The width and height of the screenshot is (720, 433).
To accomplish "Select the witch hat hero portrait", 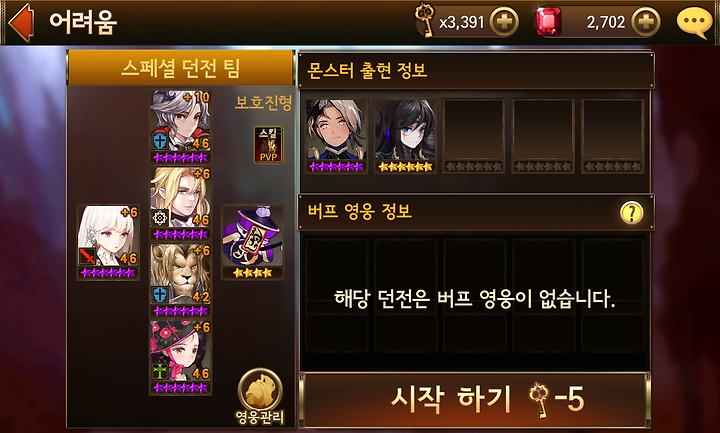I will (181, 357).
